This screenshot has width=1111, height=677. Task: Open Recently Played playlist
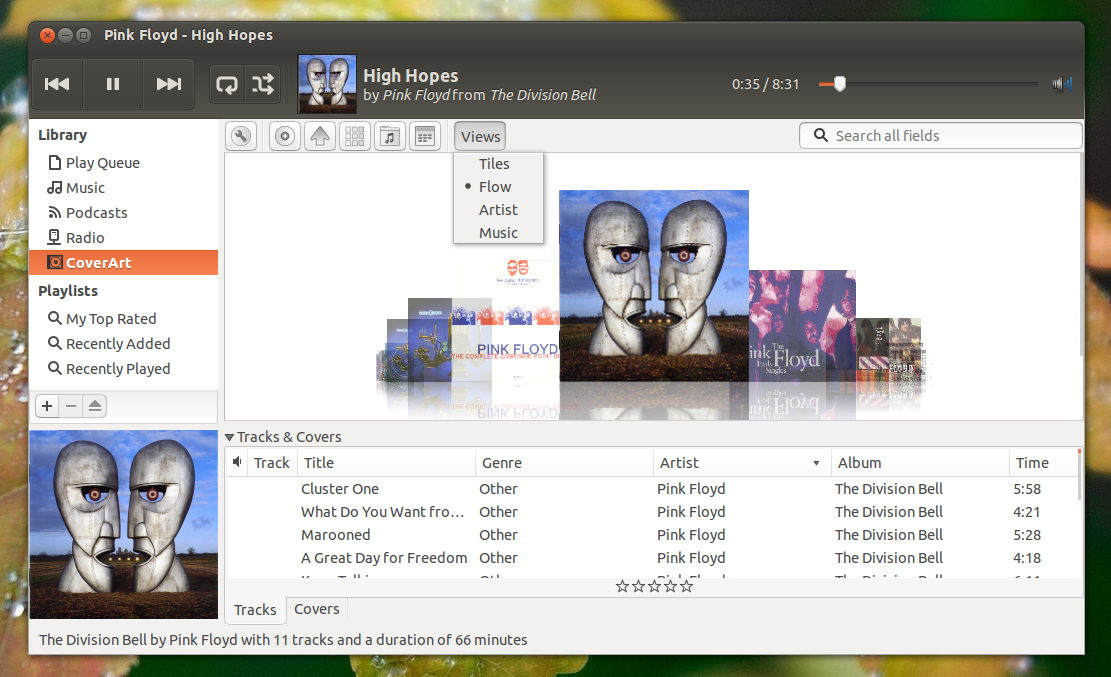(123, 369)
